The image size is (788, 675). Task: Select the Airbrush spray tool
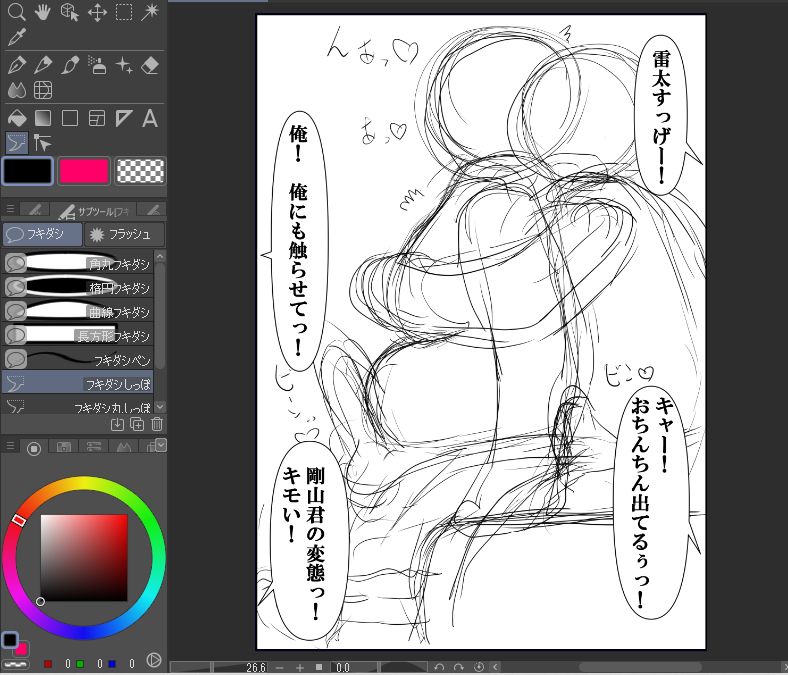[97, 65]
